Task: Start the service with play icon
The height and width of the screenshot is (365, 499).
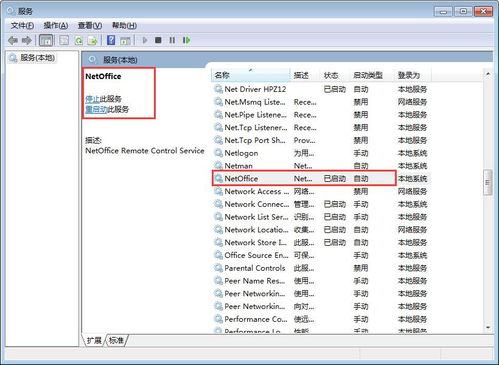Action: click(145, 40)
